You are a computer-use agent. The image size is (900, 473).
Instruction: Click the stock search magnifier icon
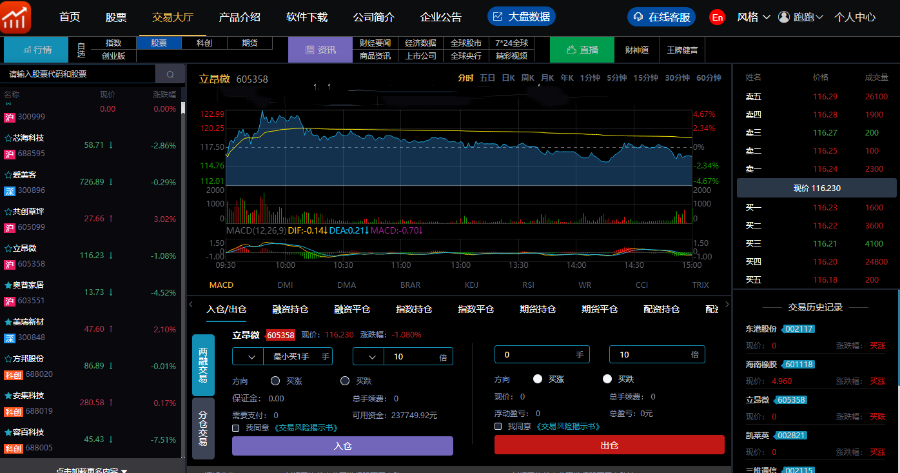tap(169, 74)
